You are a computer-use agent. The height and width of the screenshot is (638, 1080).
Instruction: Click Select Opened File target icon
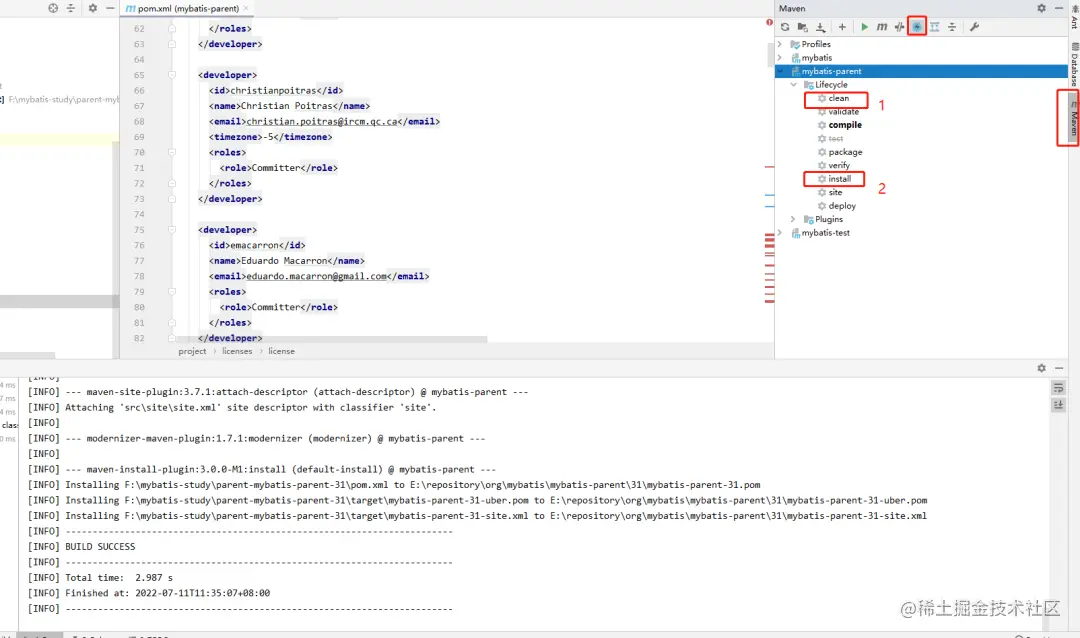click(x=53, y=8)
